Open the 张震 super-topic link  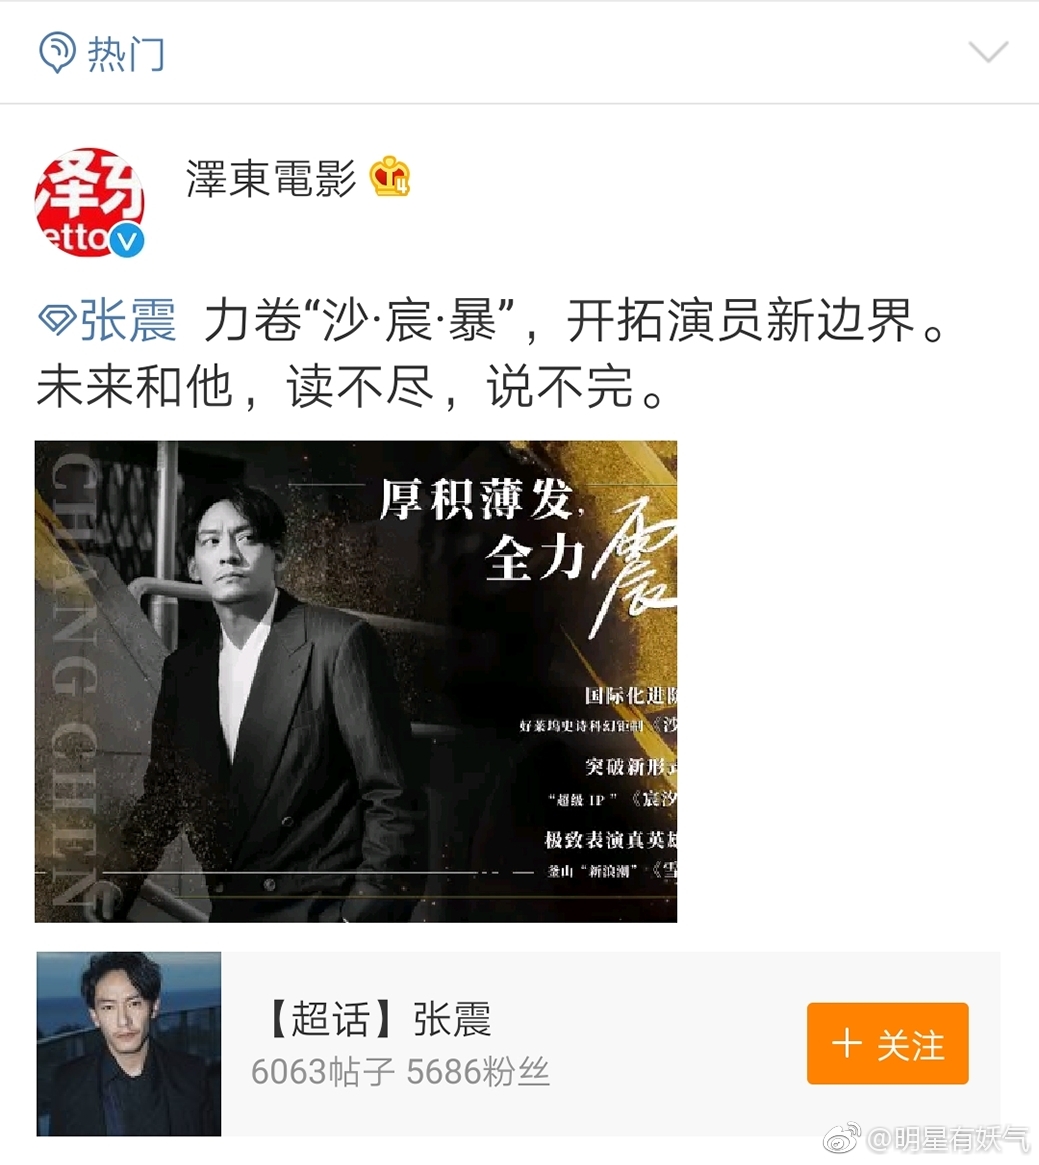click(x=128, y=320)
